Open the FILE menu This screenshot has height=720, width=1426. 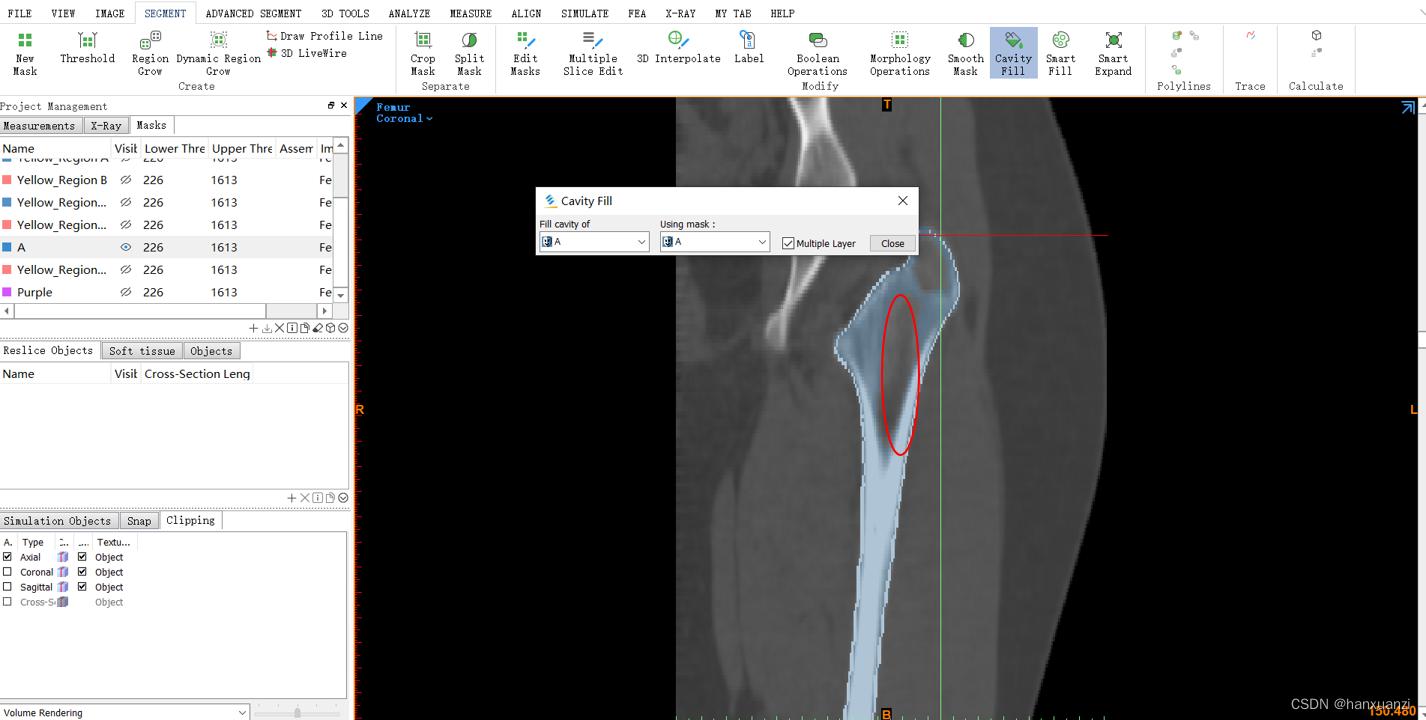(x=19, y=13)
